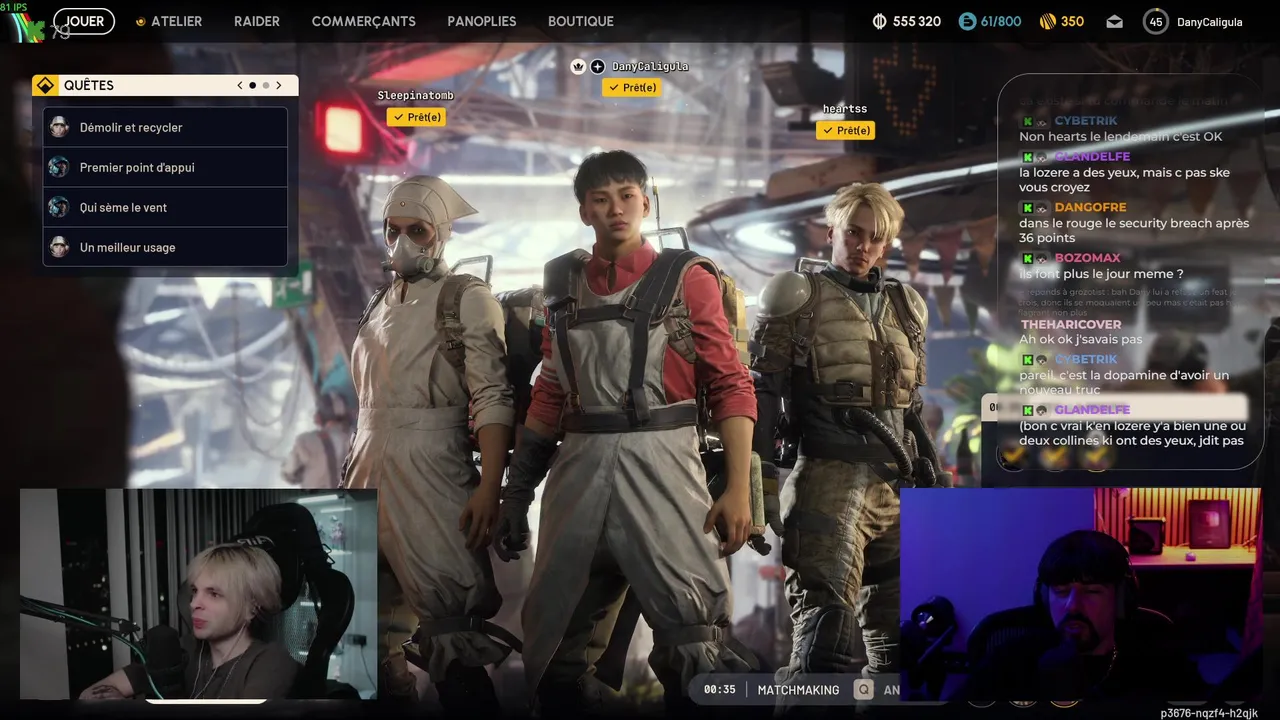Viewport: 1280px width, 720px height.
Task: Click the BOZOMAX chat username
Action: [1087, 258]
